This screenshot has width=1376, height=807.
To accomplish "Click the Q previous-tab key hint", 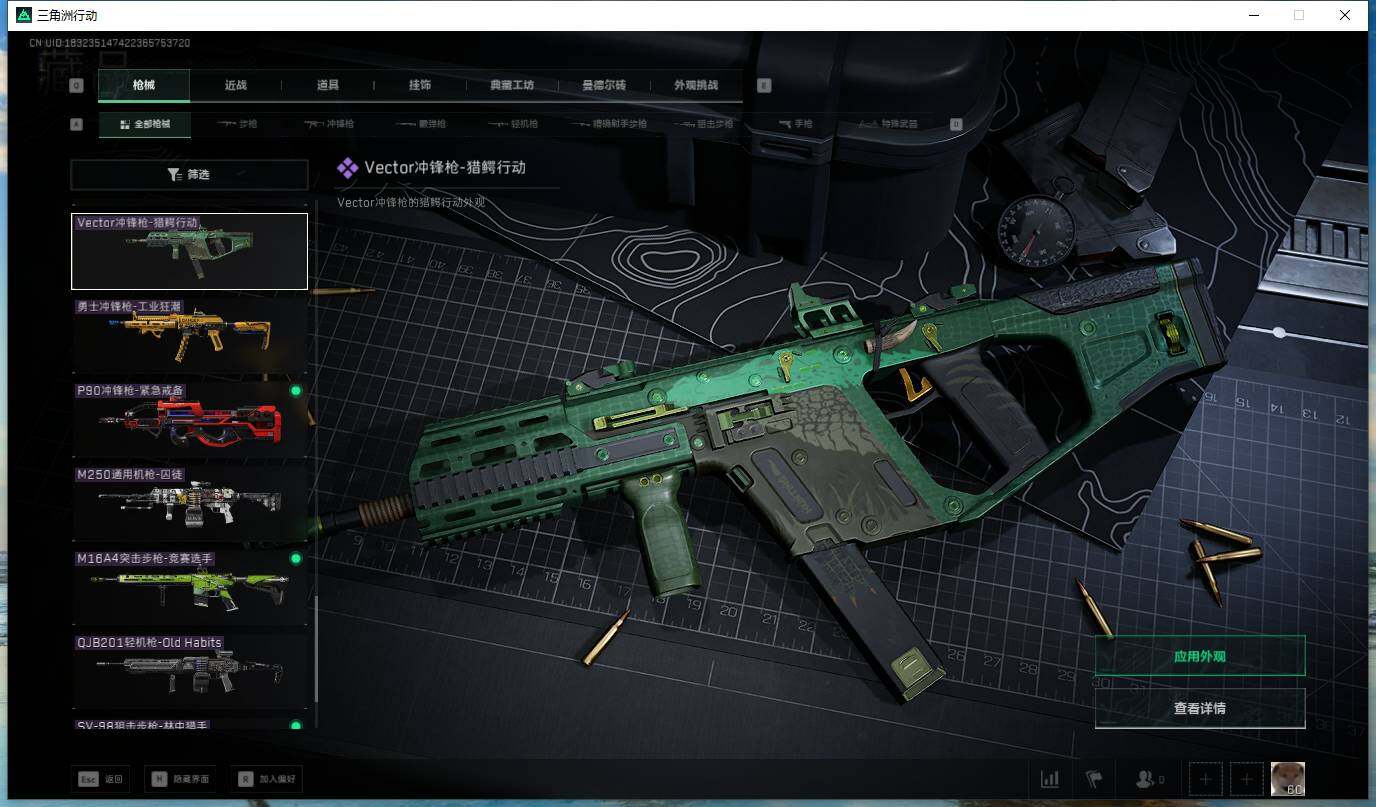I will (76, 86).
